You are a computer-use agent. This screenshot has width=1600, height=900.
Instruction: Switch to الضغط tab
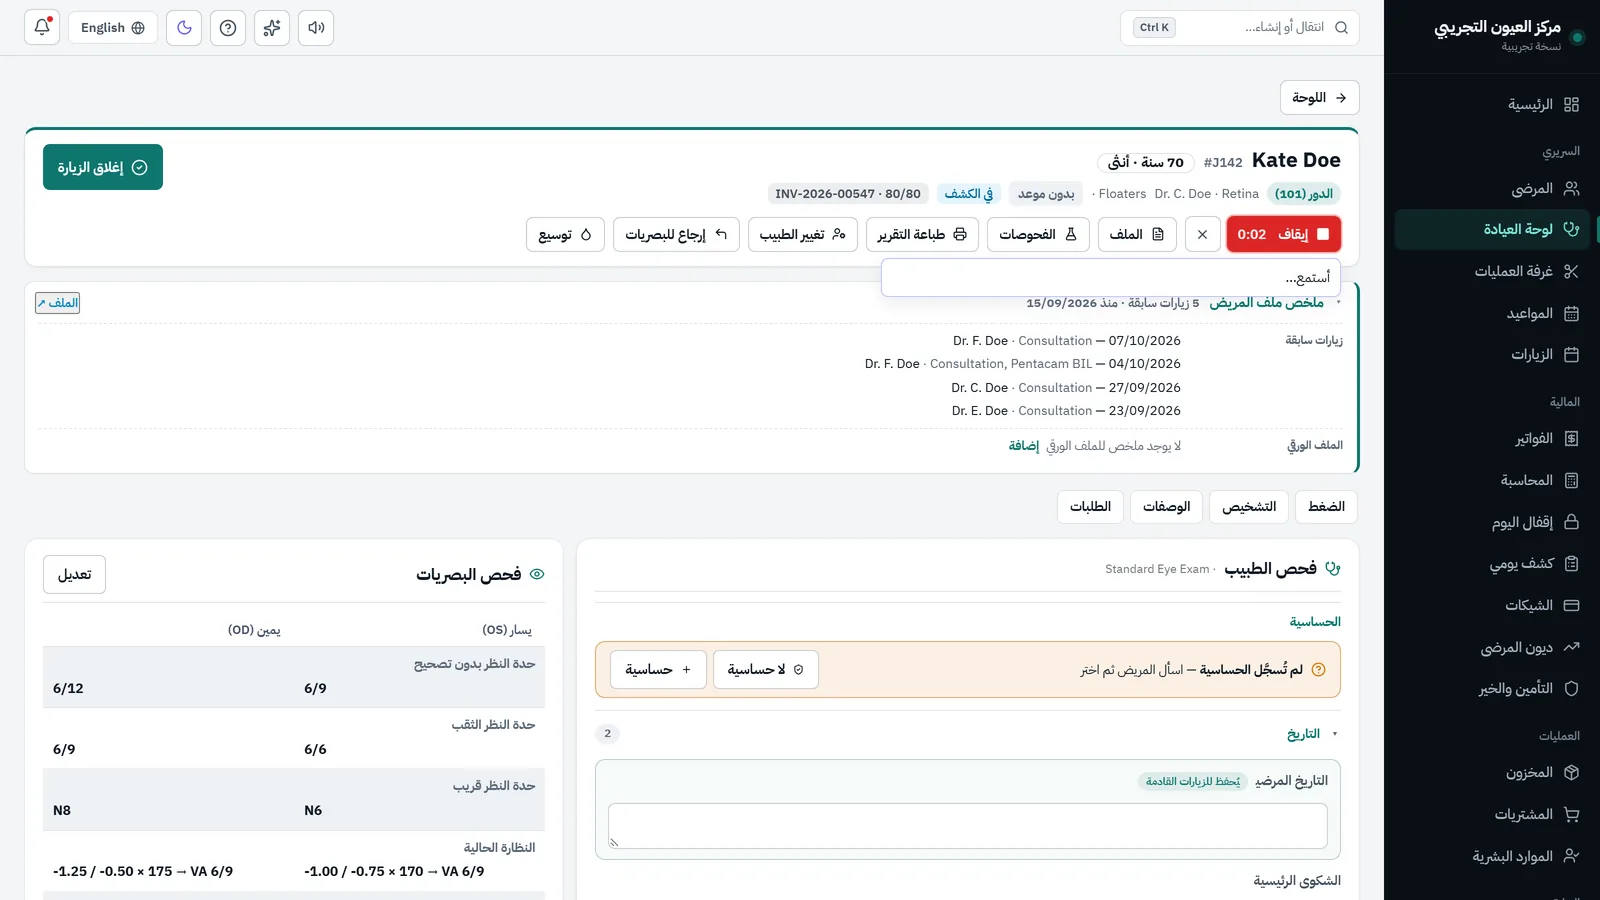point(1326,506)
